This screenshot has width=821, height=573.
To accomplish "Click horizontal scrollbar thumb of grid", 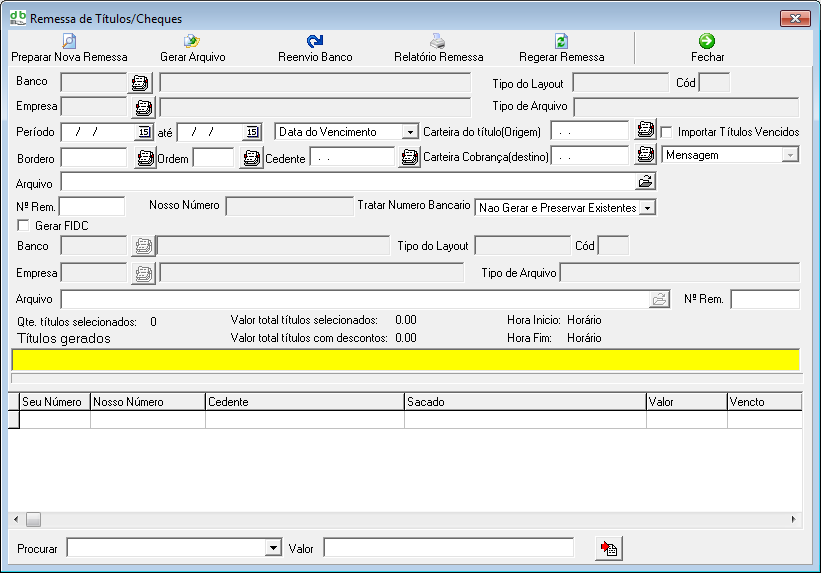I will coord(34,520).
